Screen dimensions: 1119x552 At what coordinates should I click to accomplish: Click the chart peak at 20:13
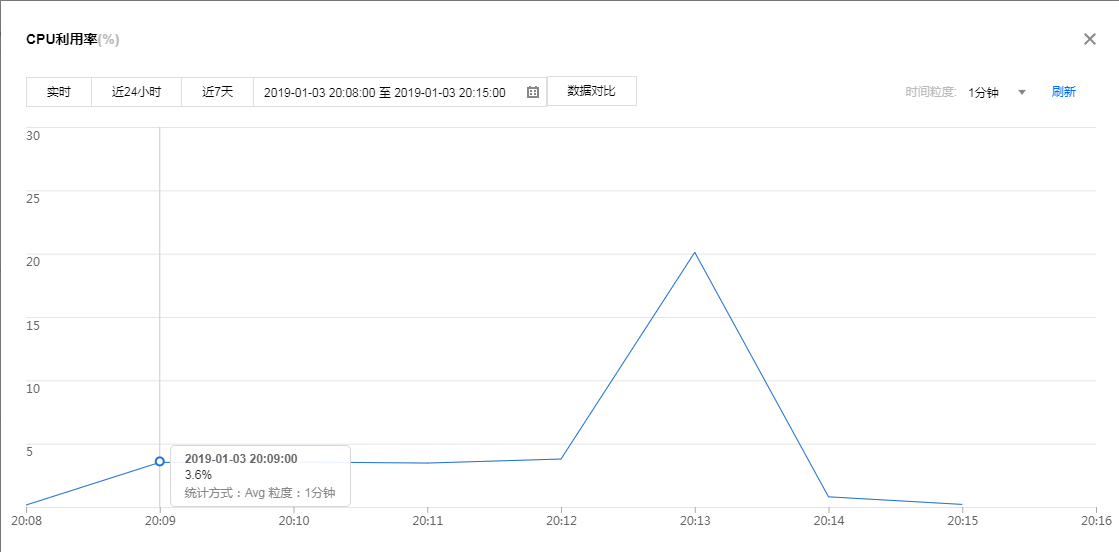pos(695,252)
